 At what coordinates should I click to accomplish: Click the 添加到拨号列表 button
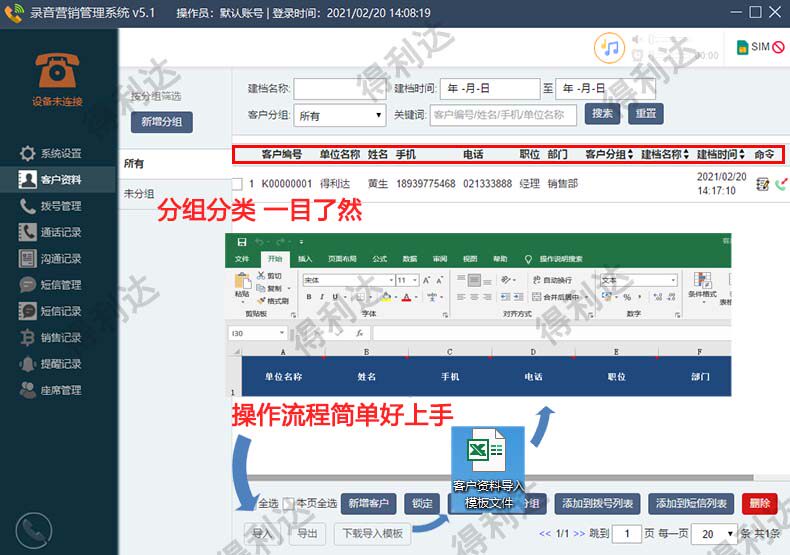[x=598, y=504]
